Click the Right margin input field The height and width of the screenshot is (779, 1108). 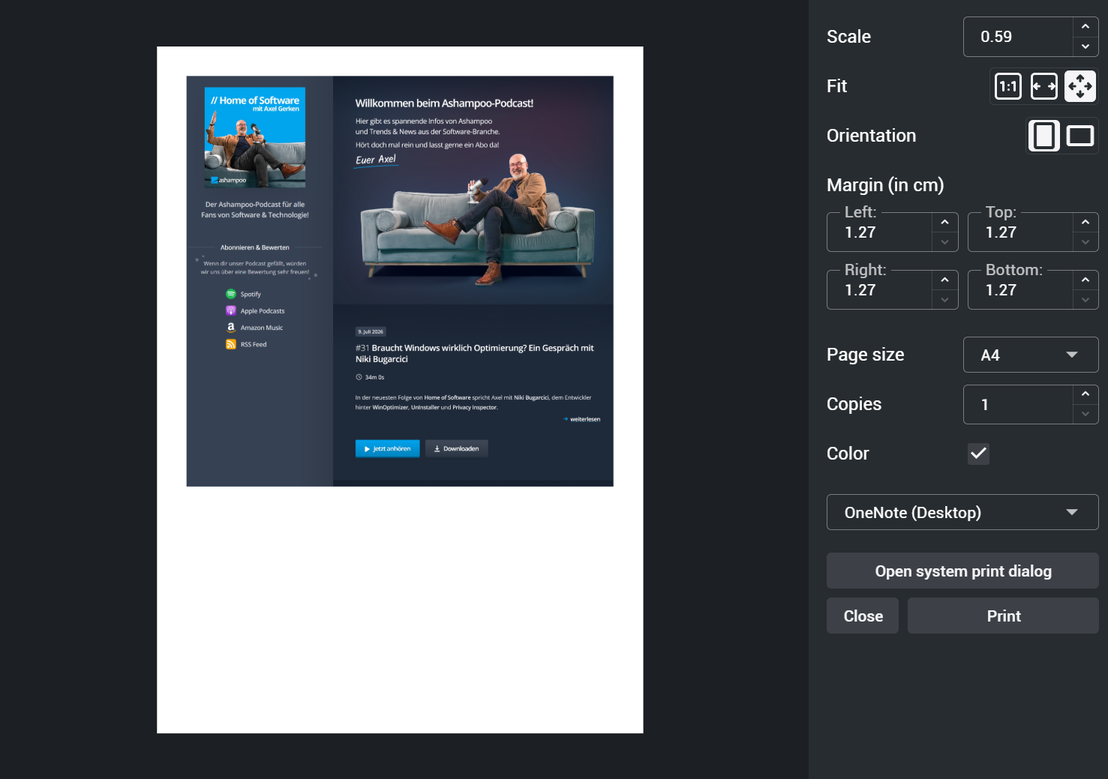[880, 291]
